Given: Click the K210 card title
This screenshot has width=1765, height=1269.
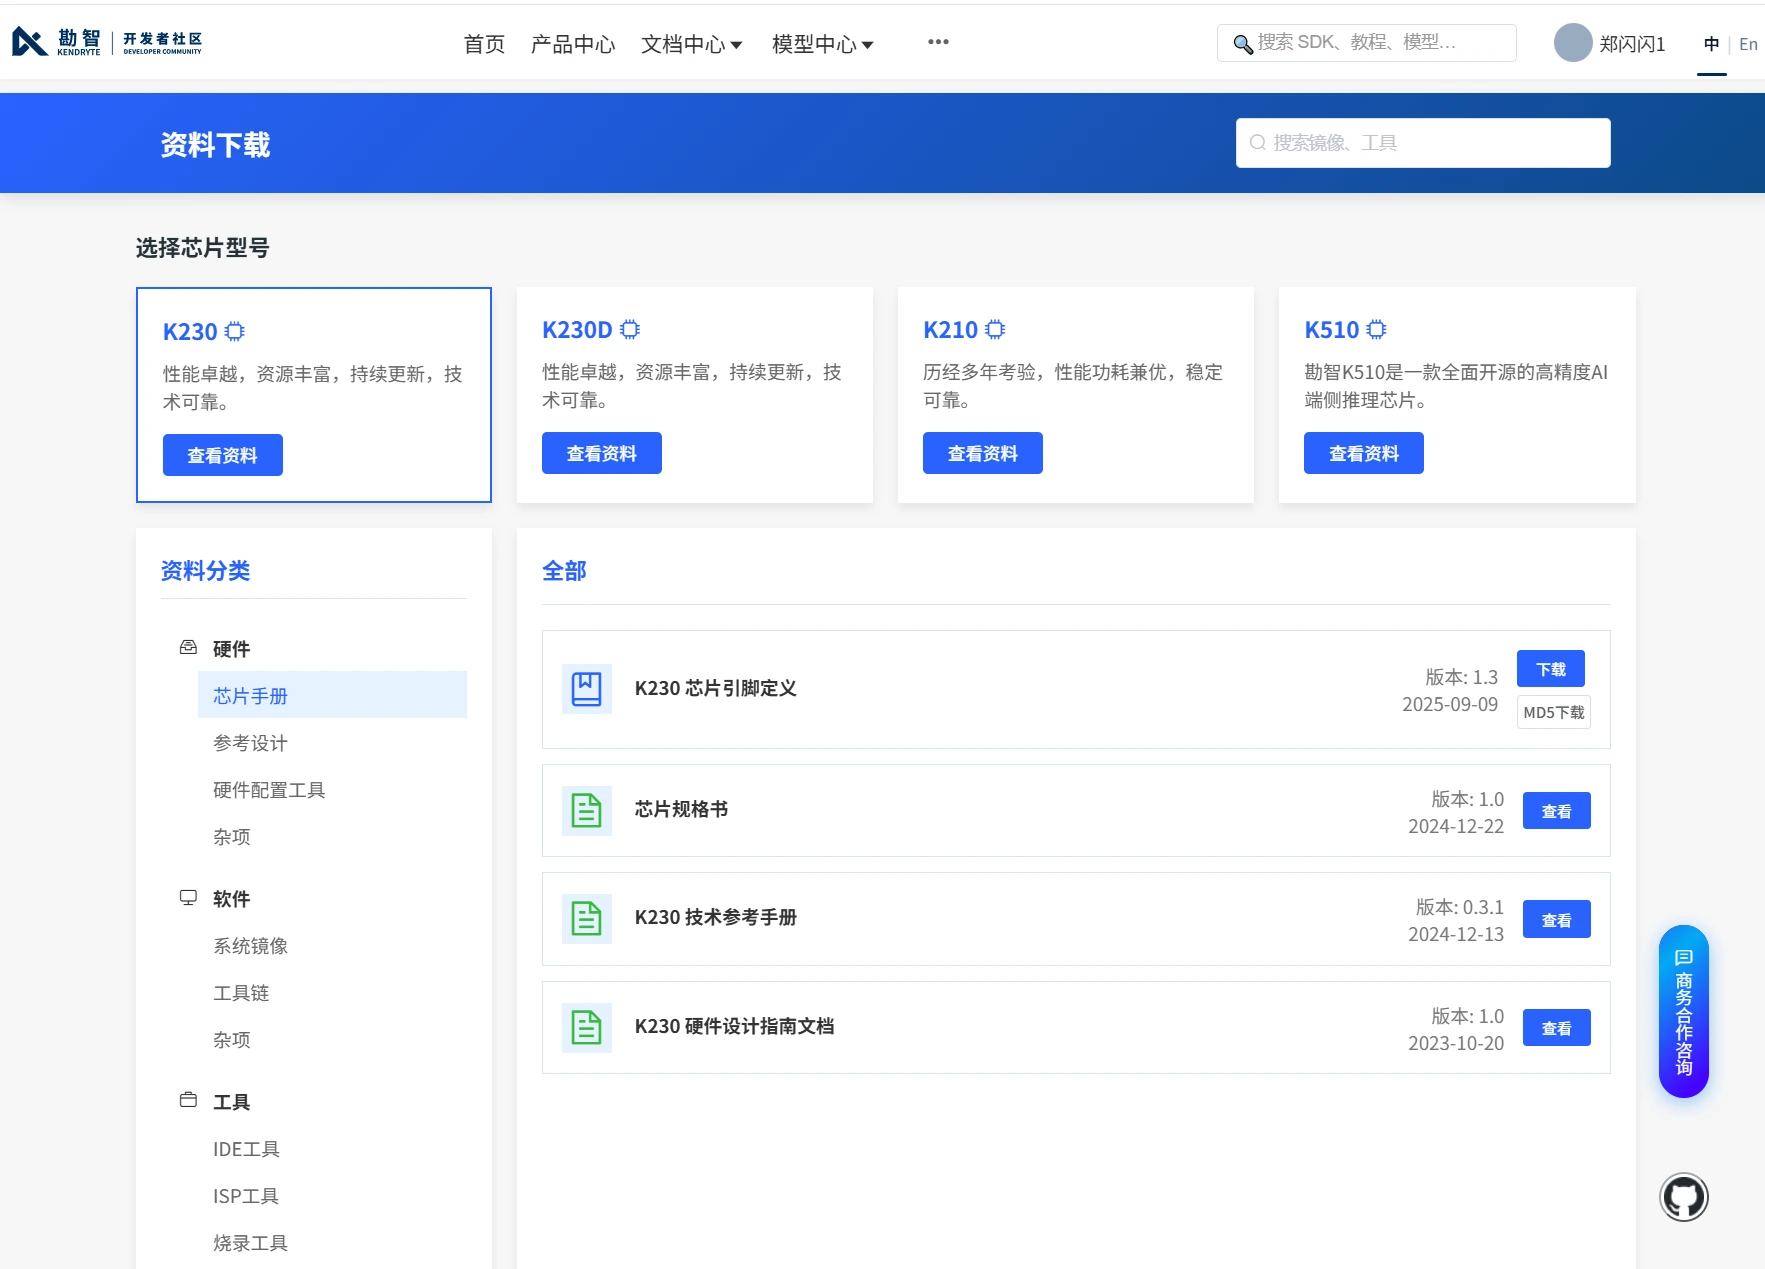Looking at the screenshot, I should 950,330.
